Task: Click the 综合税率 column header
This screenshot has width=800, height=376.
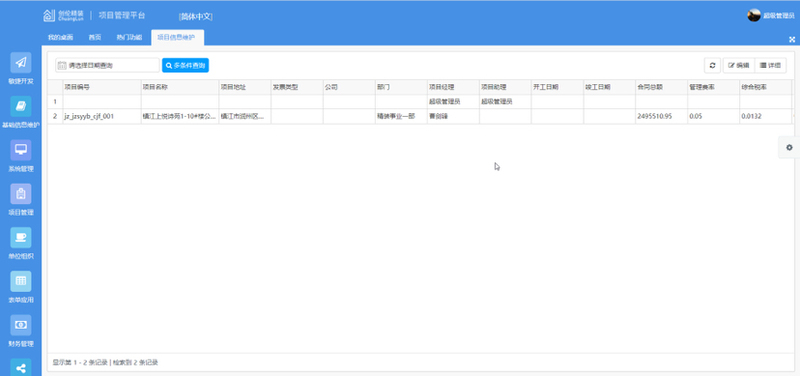Action: tap(765, 87)
